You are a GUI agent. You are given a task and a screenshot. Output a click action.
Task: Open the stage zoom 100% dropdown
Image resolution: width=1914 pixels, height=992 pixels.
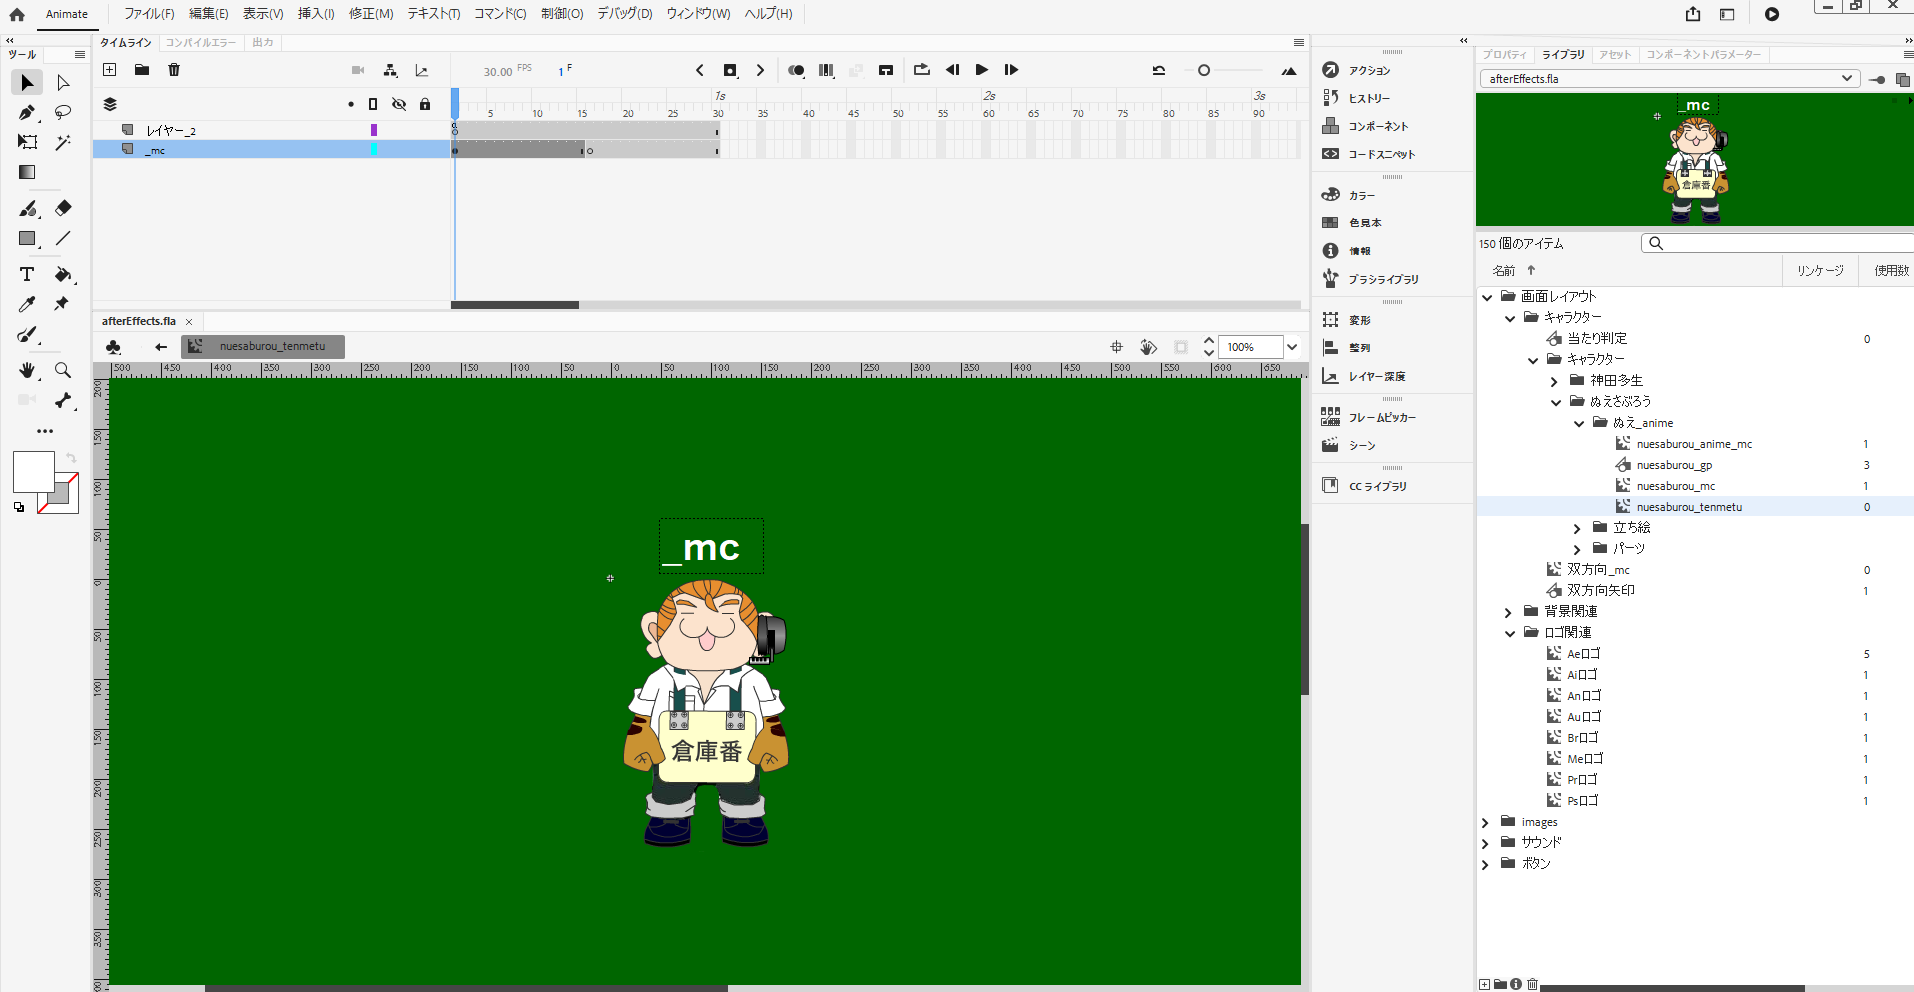1292,347
